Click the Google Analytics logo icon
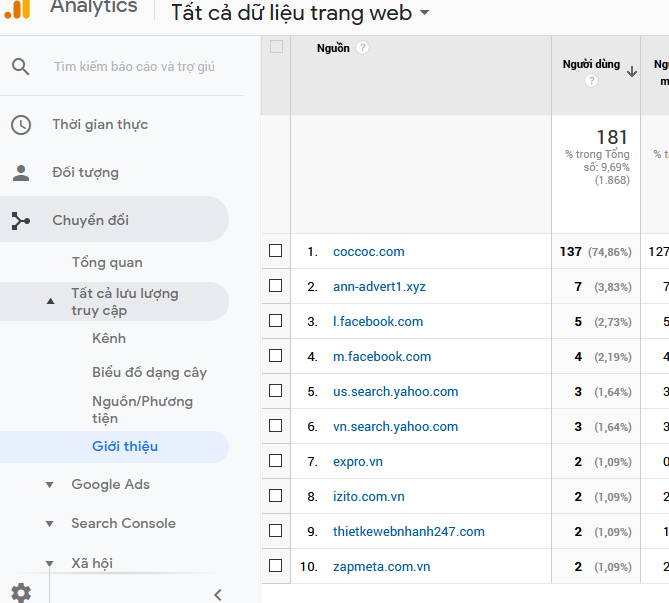The height and width of the screenshot is (603, 669). [x=18, y=8]
